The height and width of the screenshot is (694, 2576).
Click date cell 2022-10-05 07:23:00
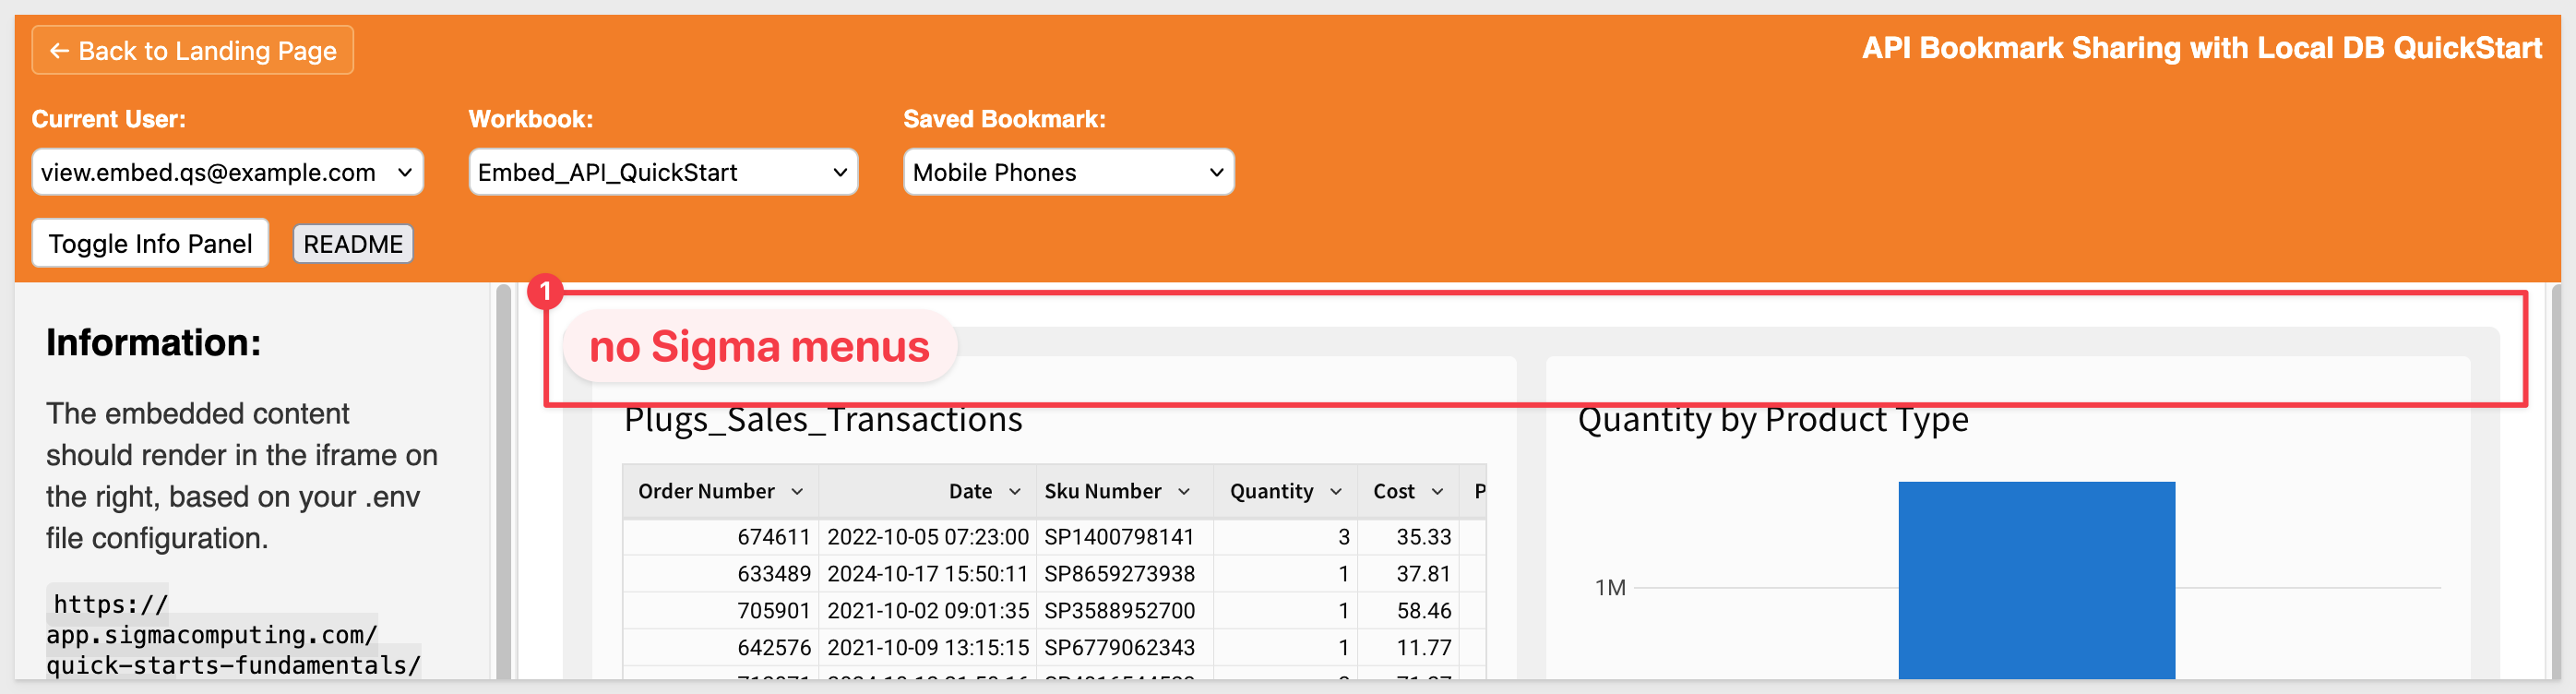click(x=927, y=537)
